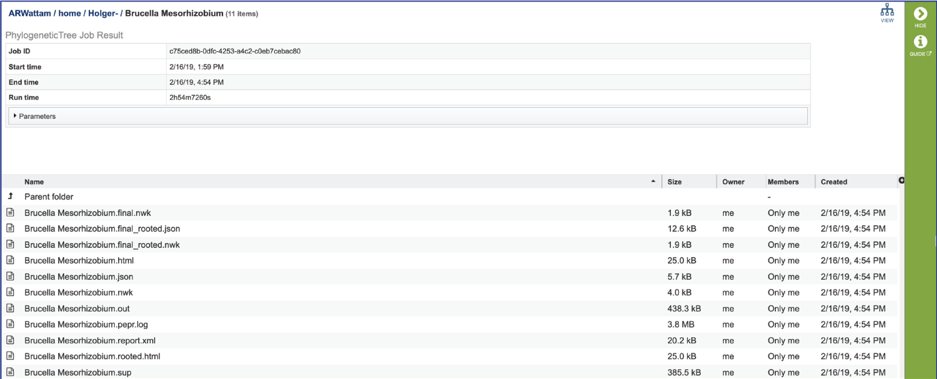Click the Parent folder up-arrow icon
Image resolution: width=937 pixels, height=379 pixels.
(10, 196)
